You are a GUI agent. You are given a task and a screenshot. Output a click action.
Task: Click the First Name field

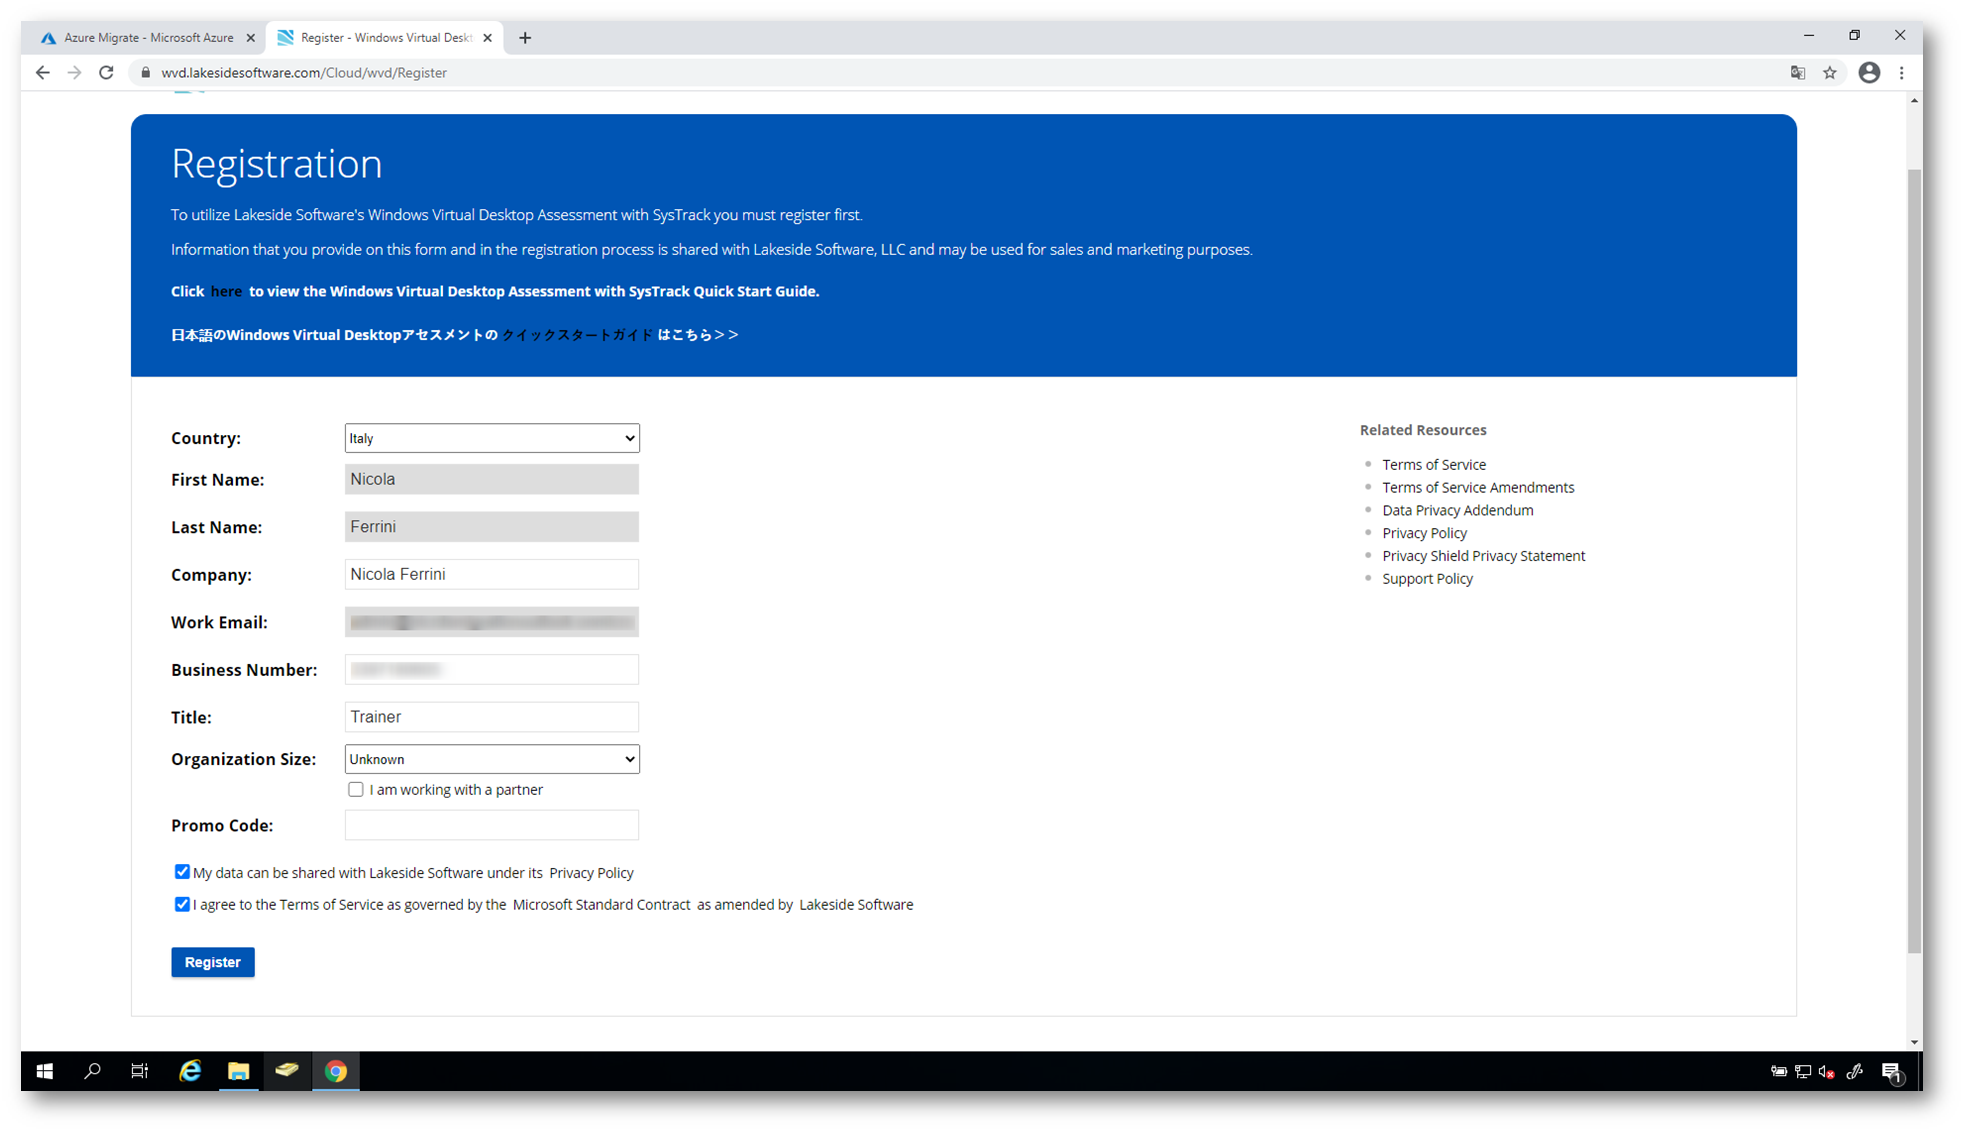492,479
